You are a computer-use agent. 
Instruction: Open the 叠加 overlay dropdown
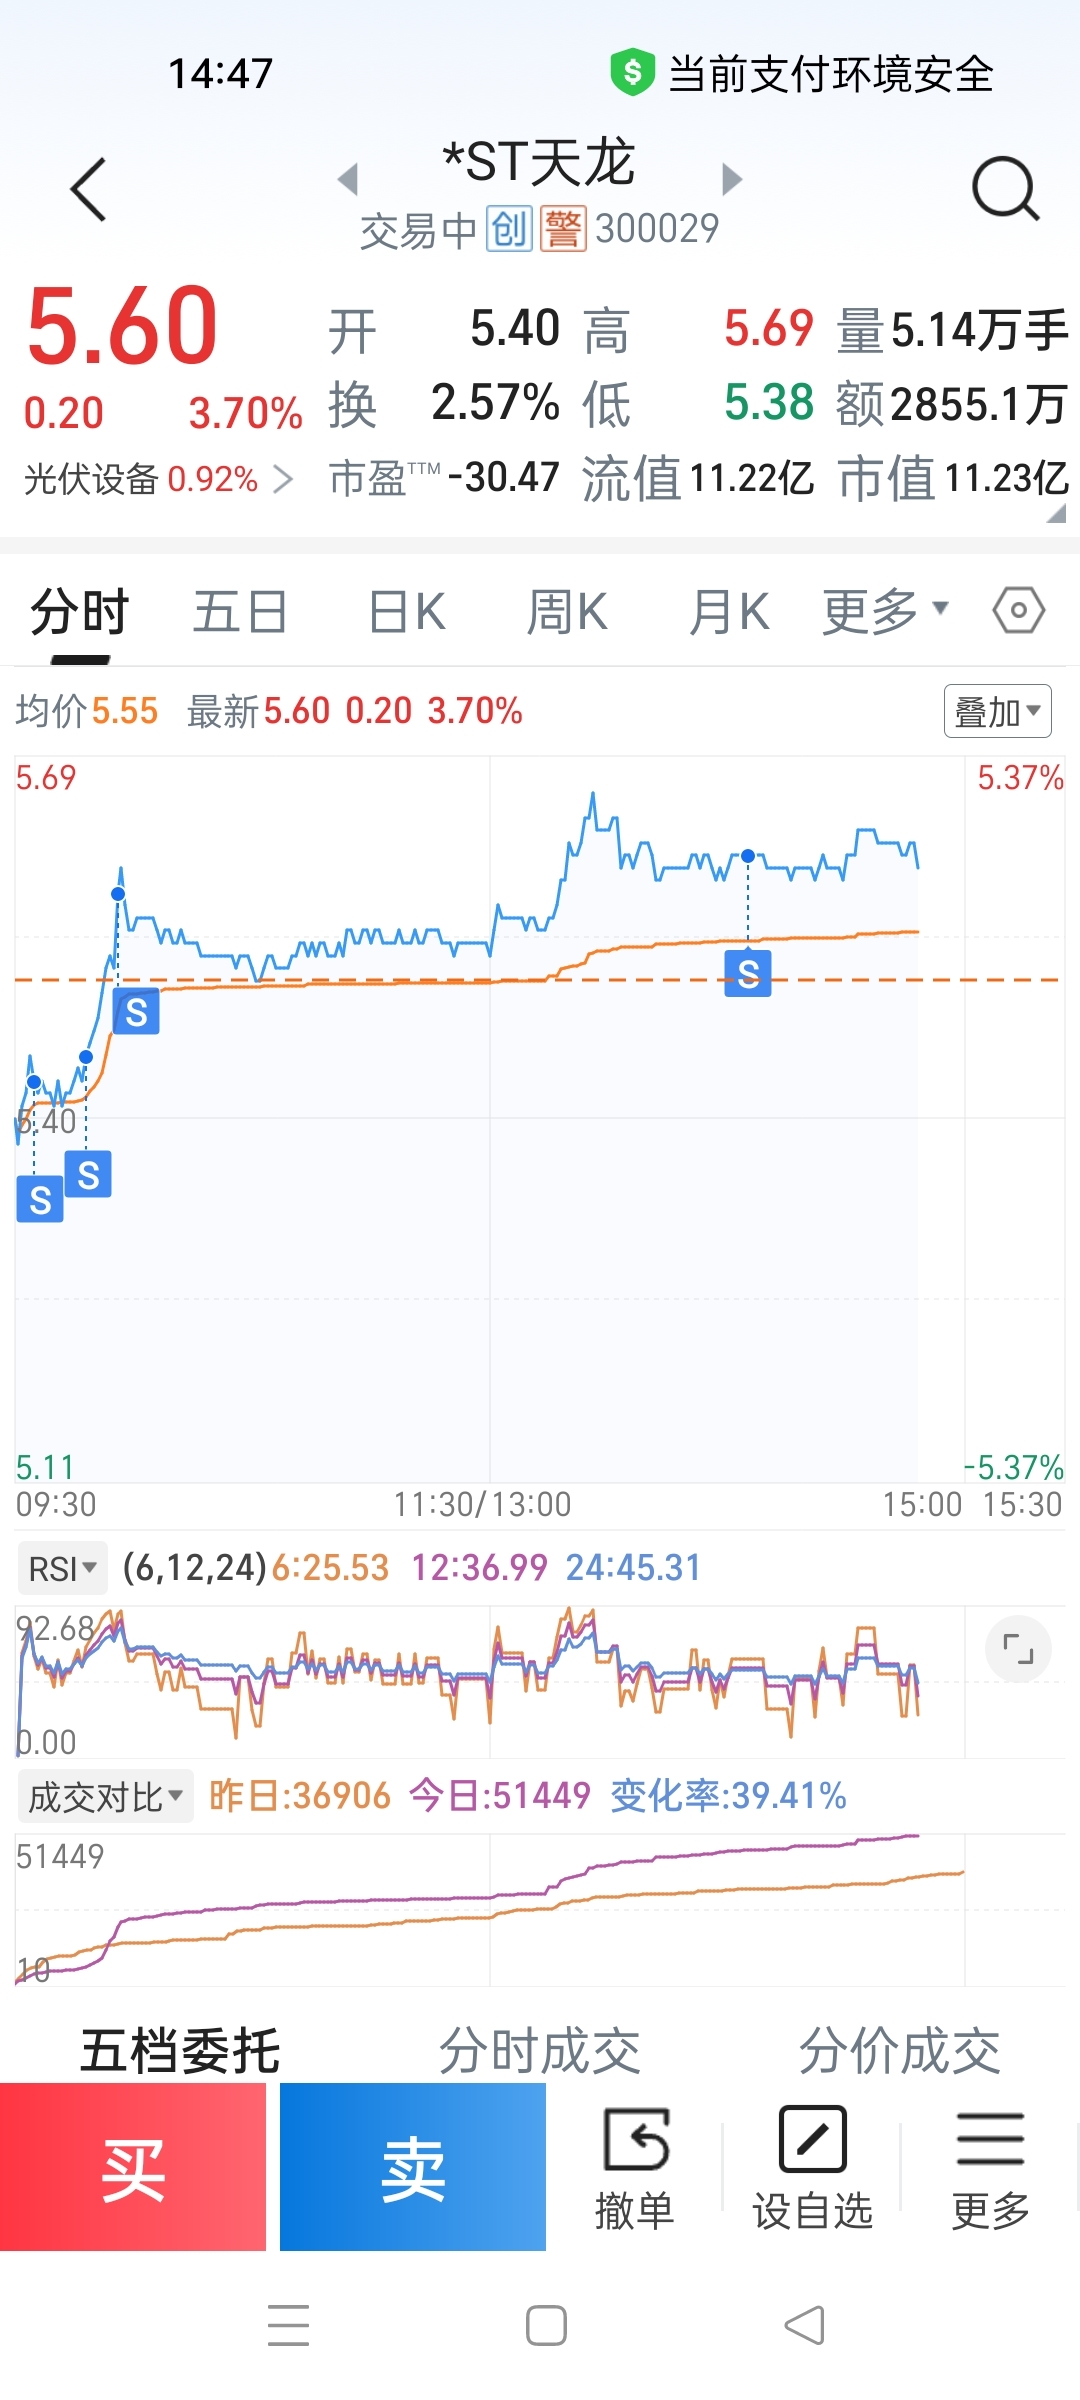tap(997, 711)
